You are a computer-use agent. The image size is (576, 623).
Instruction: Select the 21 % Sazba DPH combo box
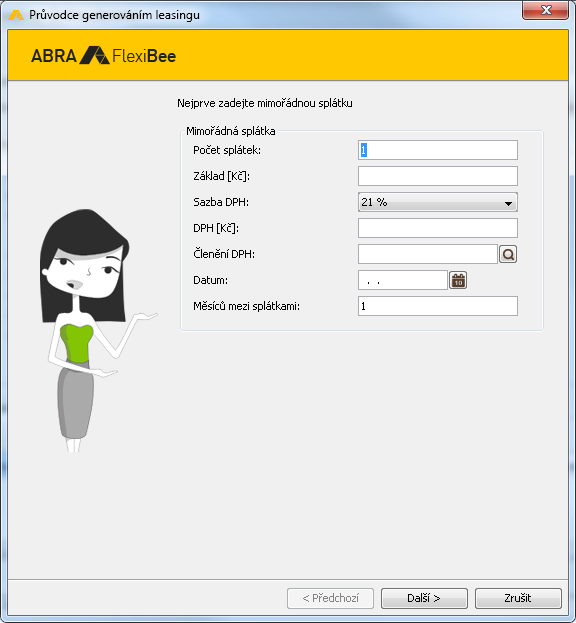point(438,202)
